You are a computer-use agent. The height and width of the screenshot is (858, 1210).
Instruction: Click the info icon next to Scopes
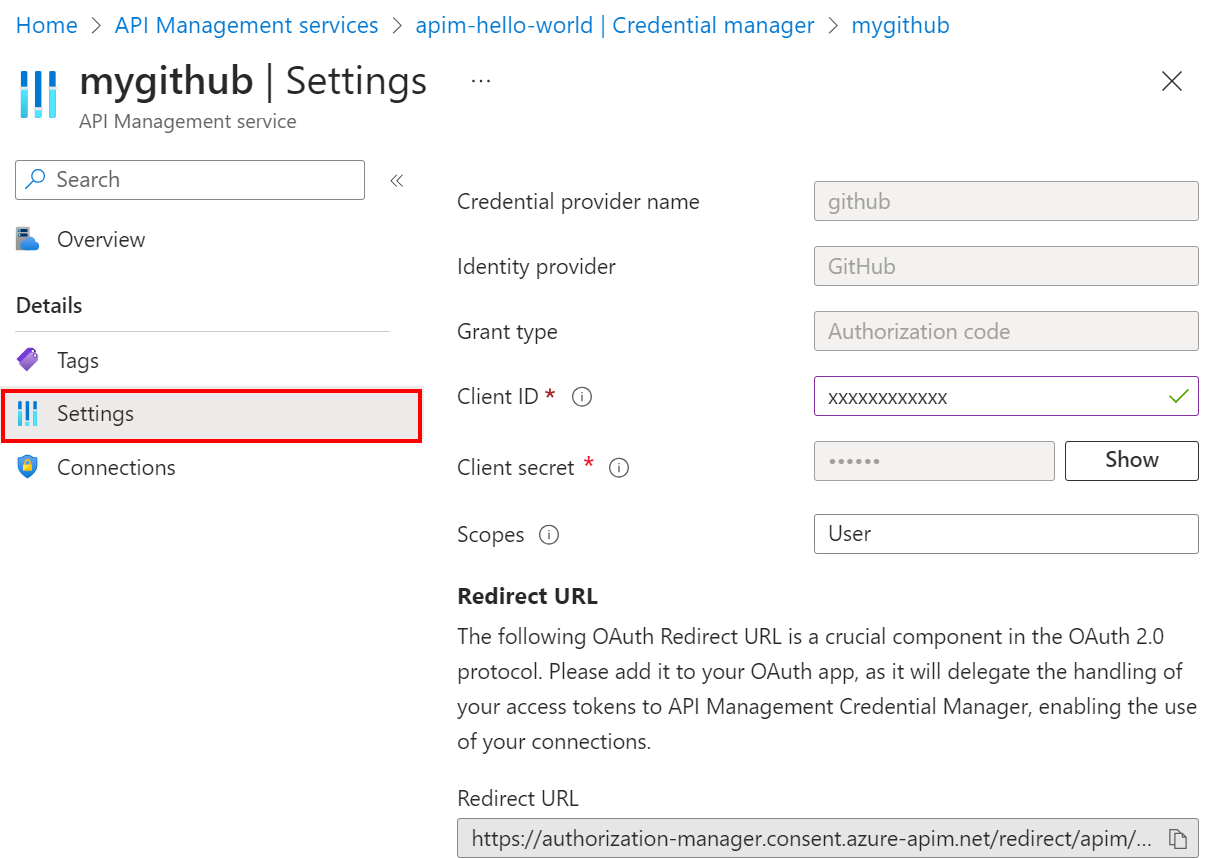[548, 534]
